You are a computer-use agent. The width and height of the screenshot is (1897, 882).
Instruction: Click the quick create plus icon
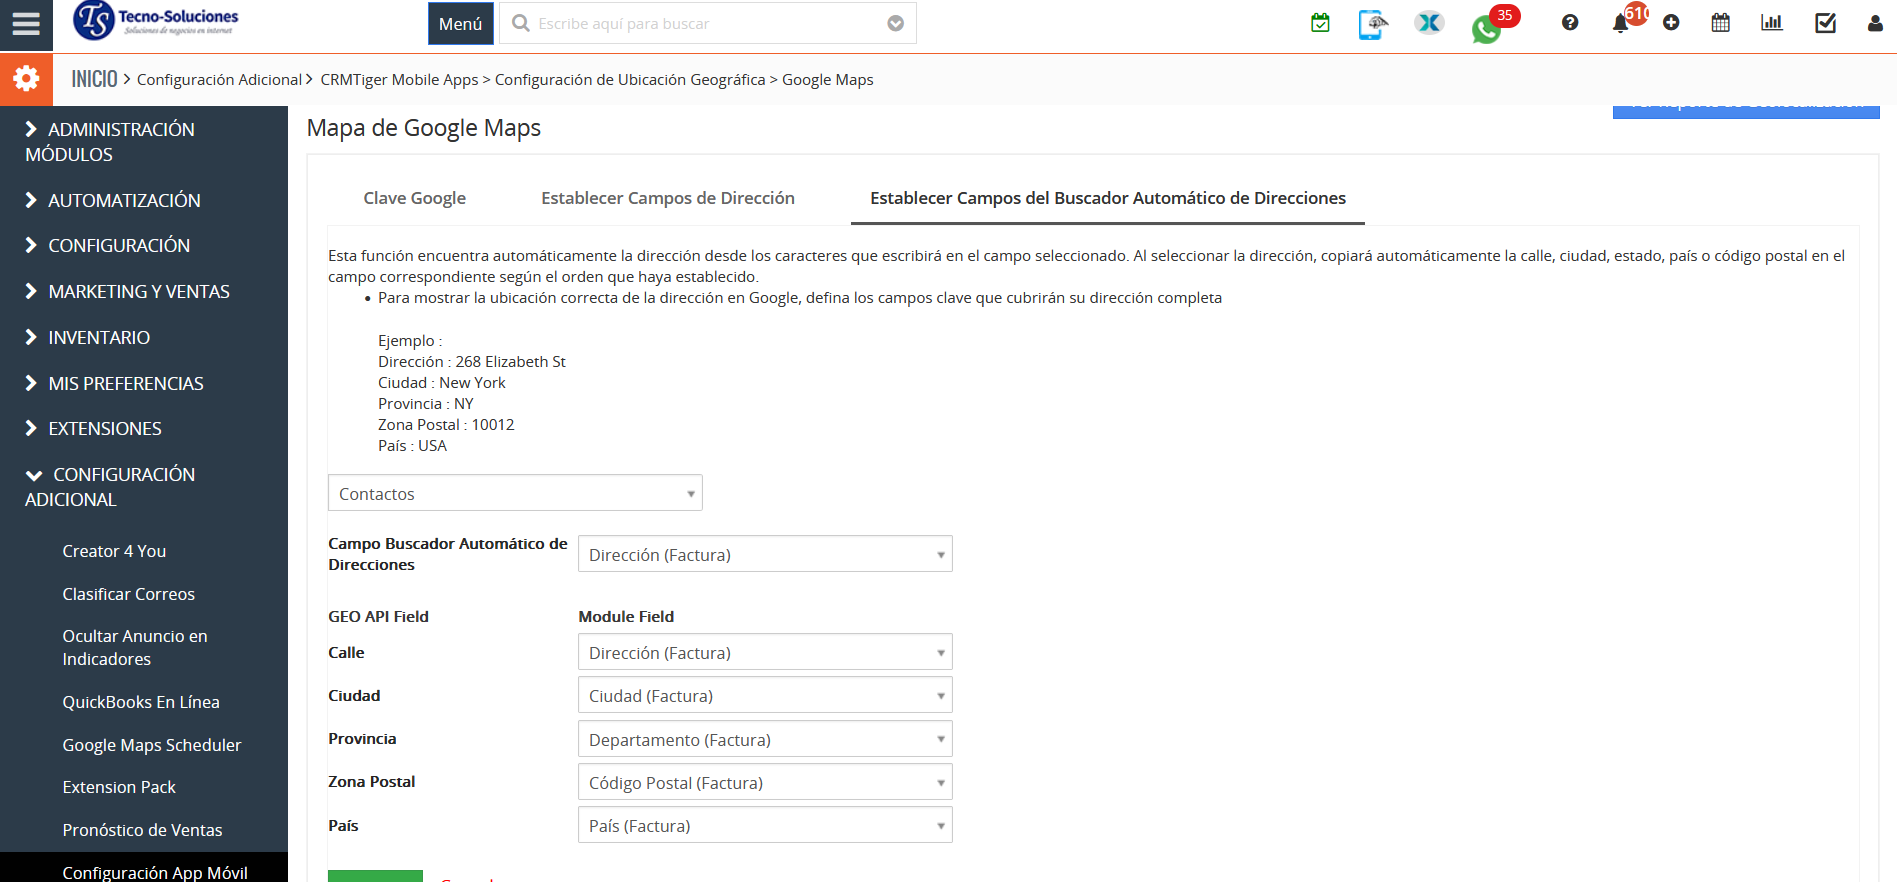[x=1671, y=23]
